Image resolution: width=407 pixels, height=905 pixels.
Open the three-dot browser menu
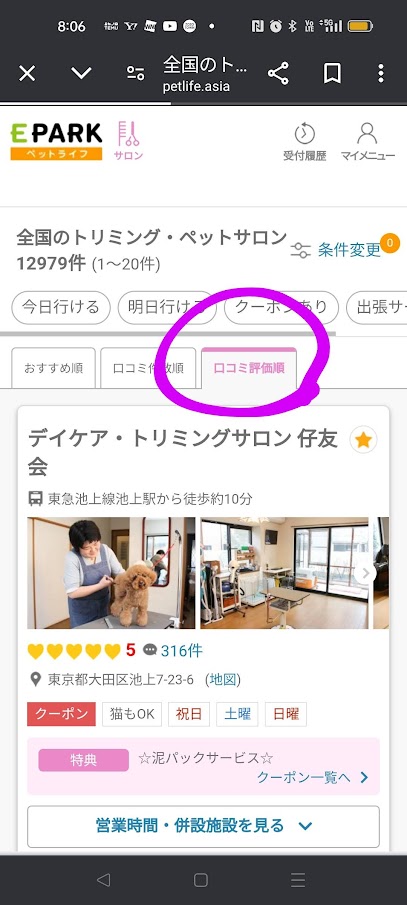tap(380, 74)
